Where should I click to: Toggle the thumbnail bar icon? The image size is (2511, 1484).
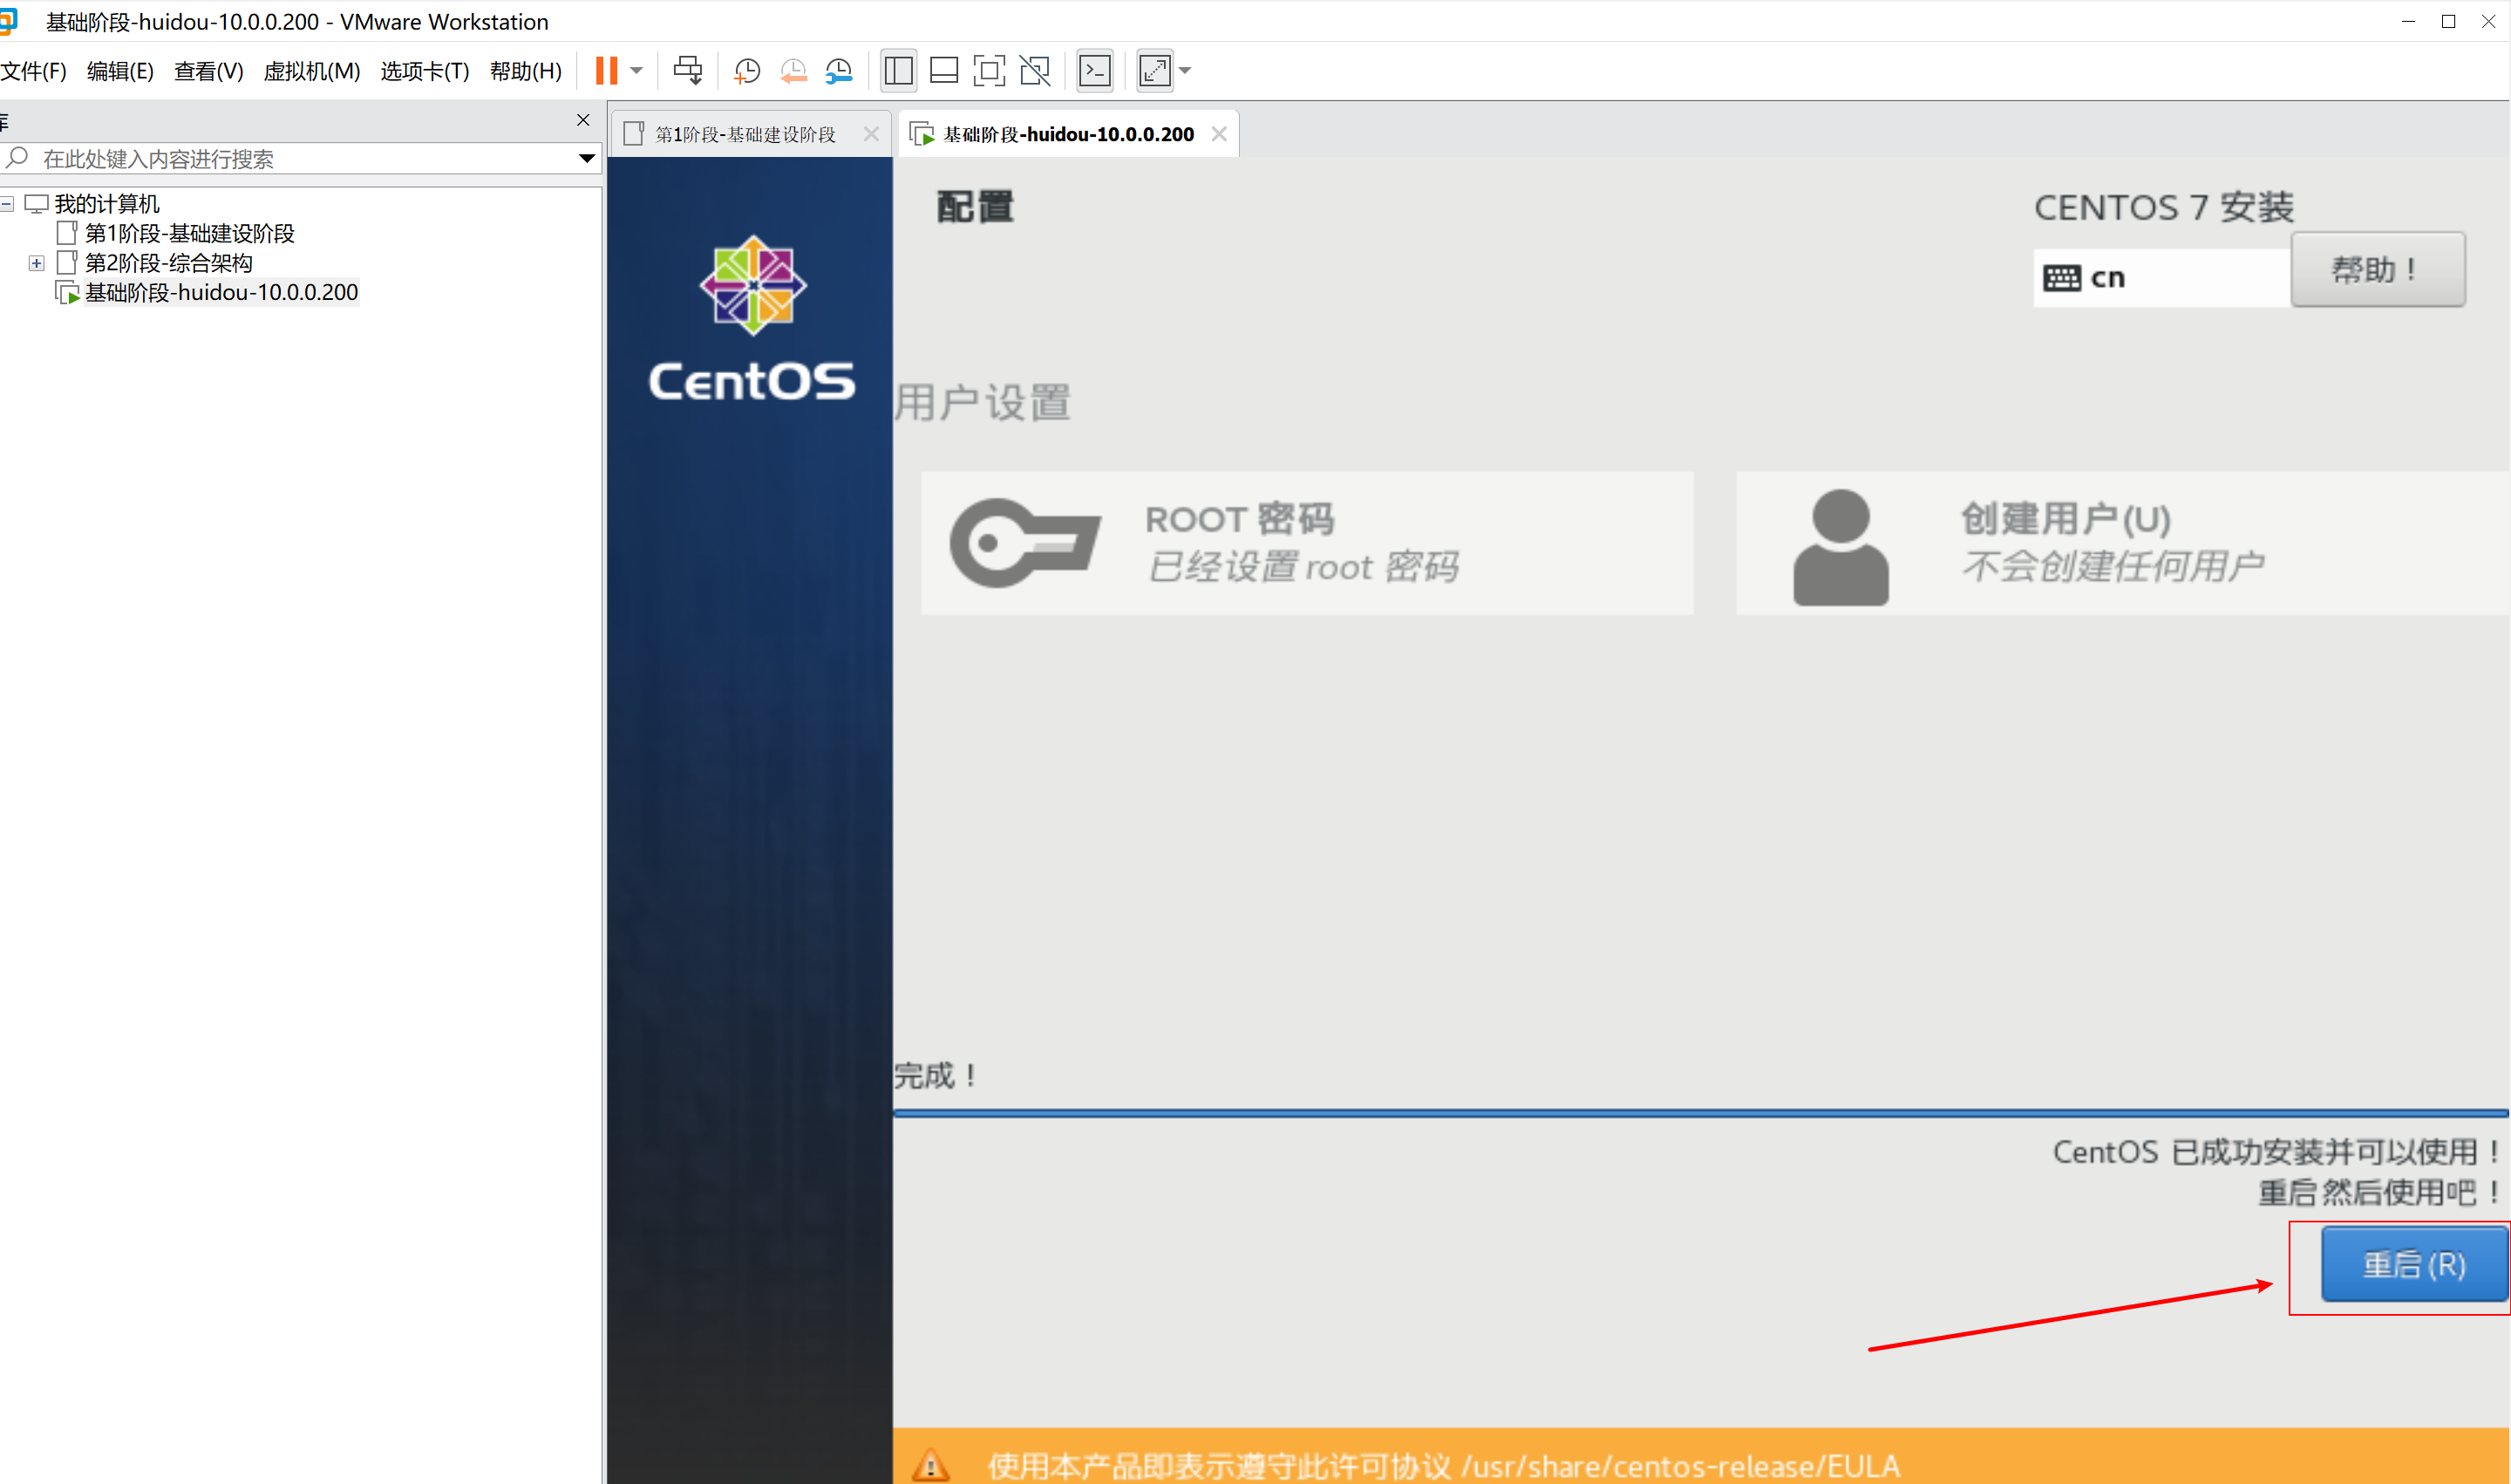[943, 70]
